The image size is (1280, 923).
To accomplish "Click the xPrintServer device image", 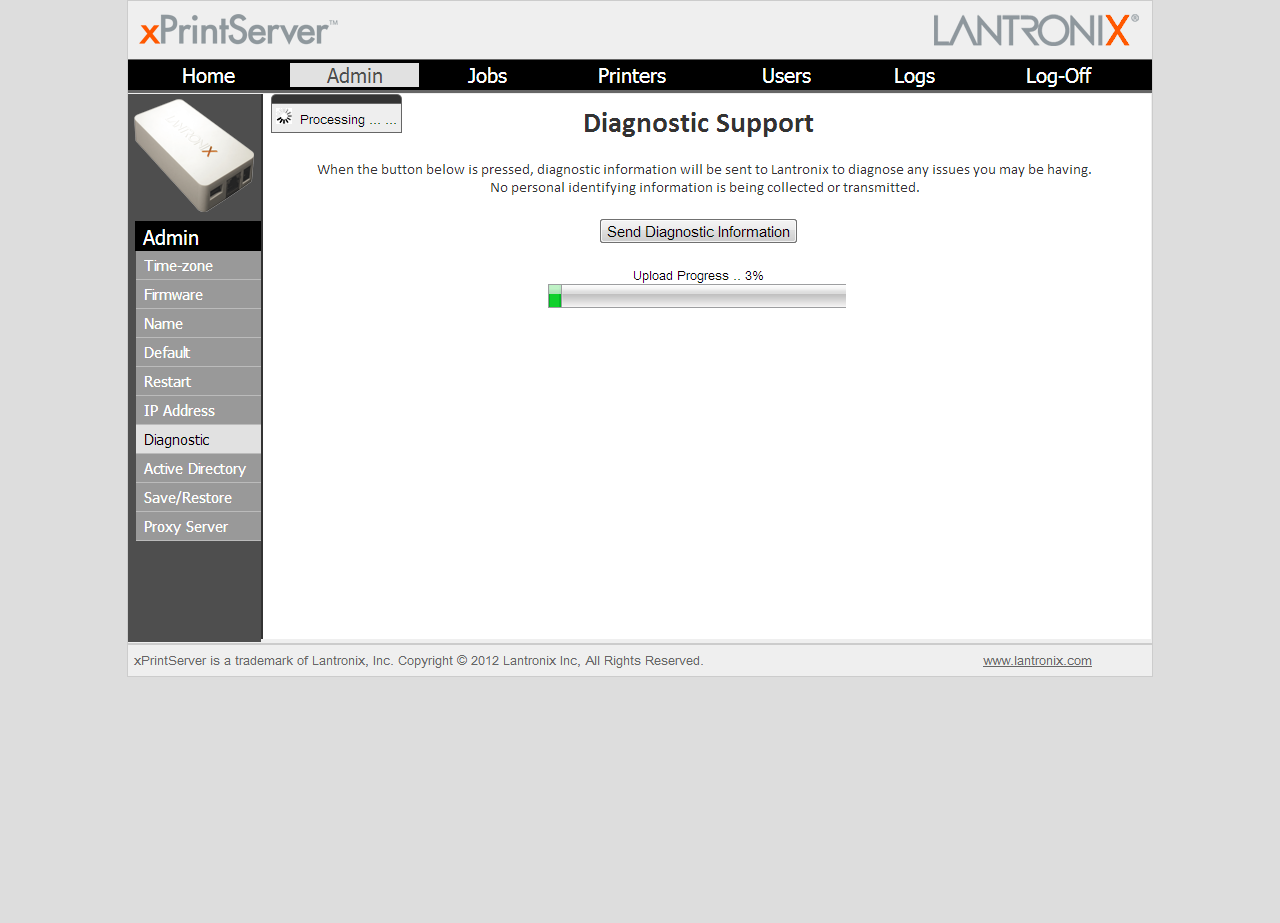I will pyautogui.click(x=194, y=155).
